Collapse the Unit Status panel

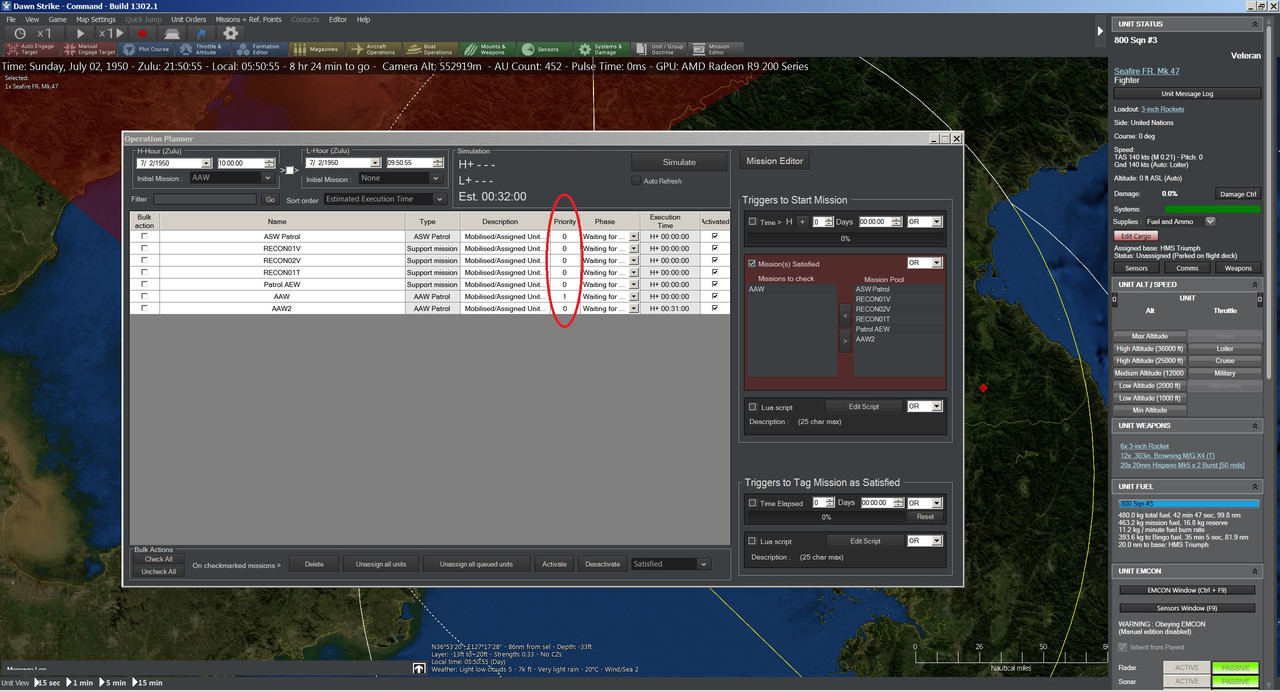1255,24
